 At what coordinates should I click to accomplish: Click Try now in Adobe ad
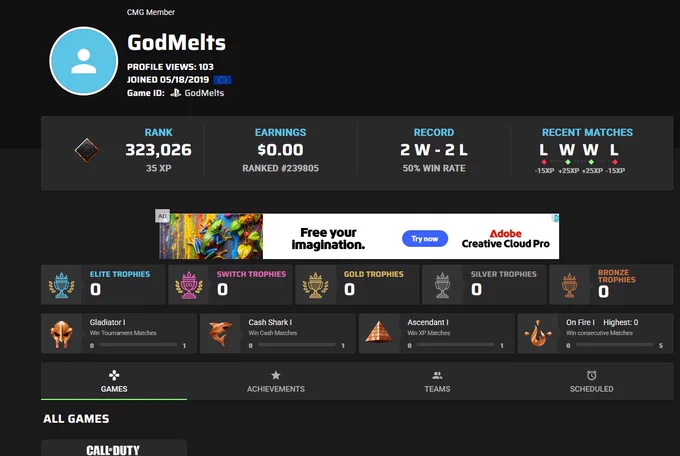pyautogui.click(x=425, y=239)
